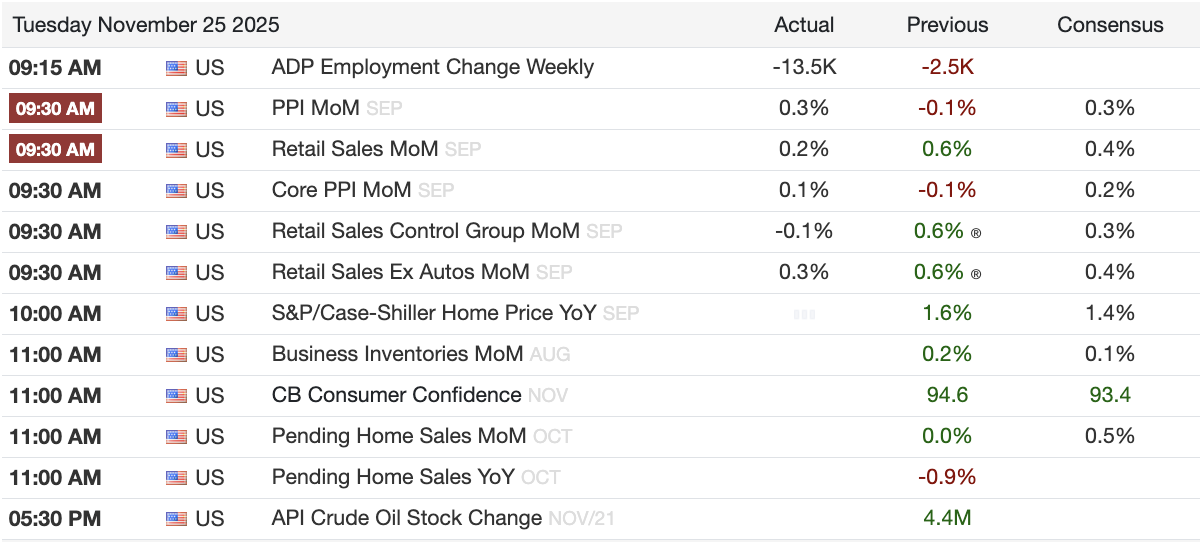Click the Actual column header
This screenshot has width=1200, height=542.
804,25
